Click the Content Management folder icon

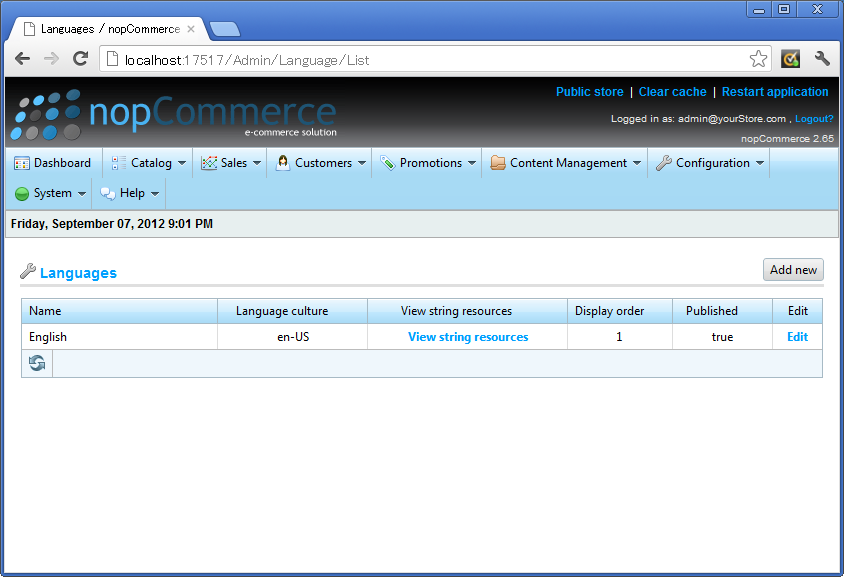coord(498,163)
